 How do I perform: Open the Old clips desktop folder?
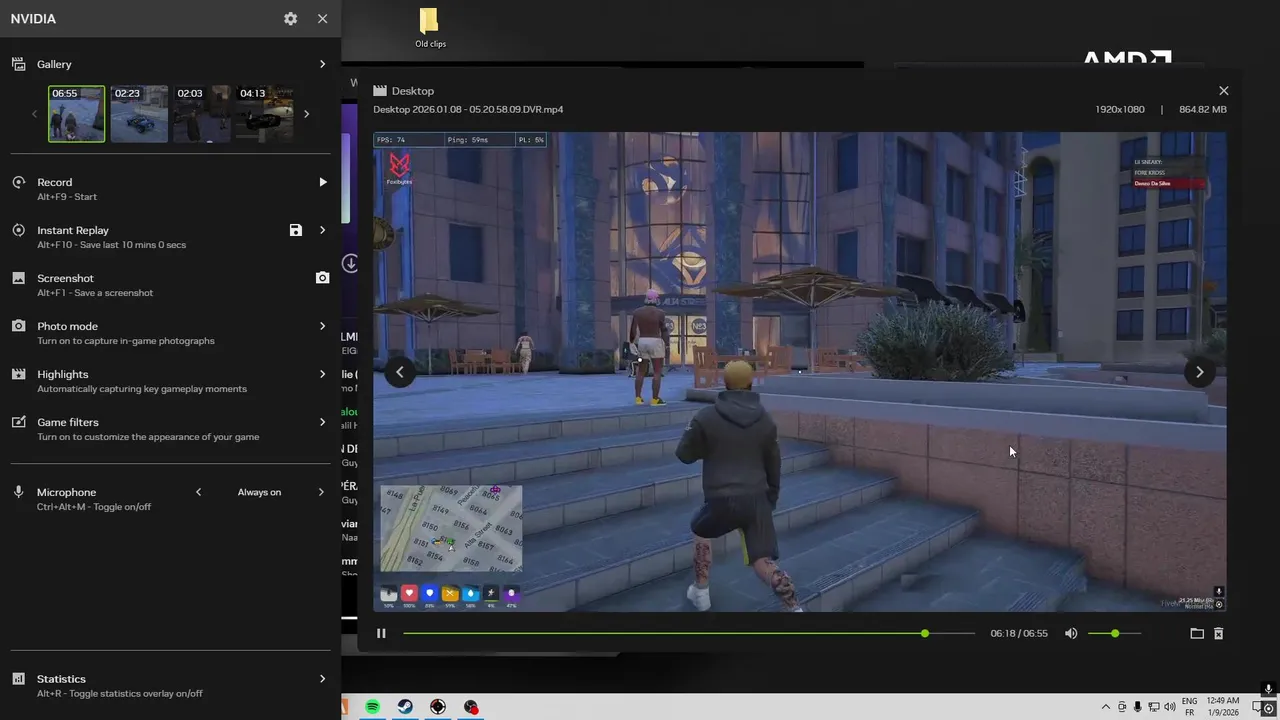[x=430, y=28]
